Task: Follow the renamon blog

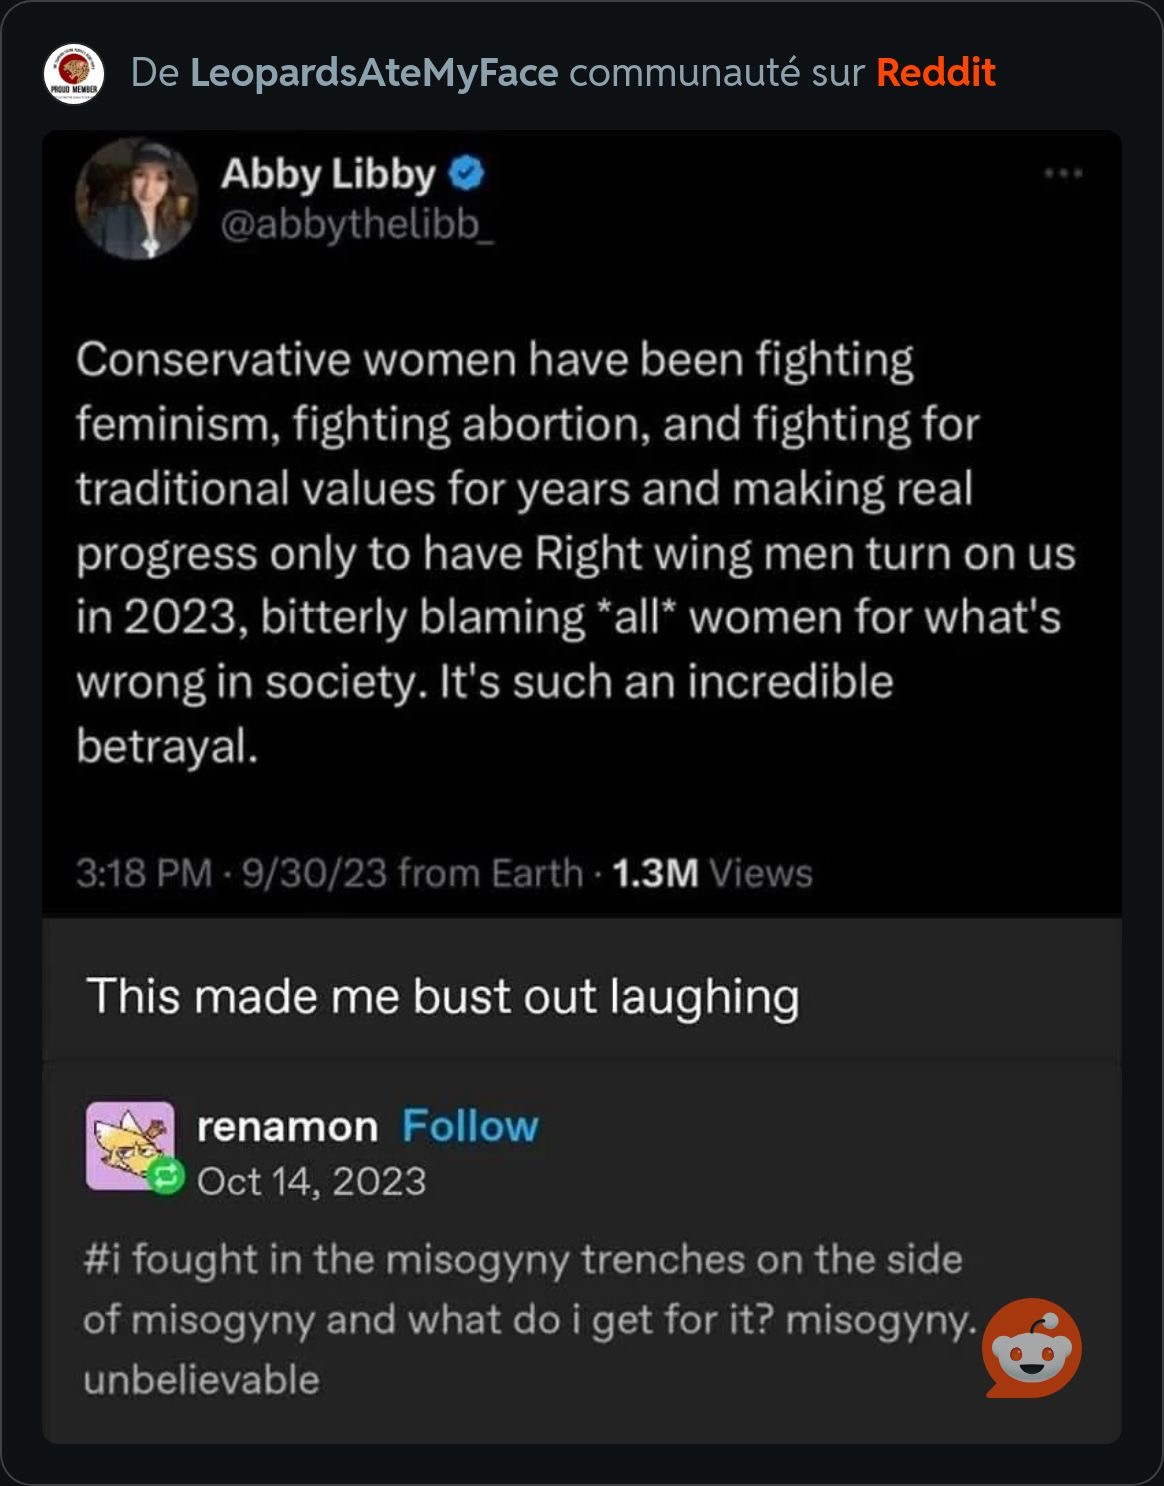Action: 470,1127
